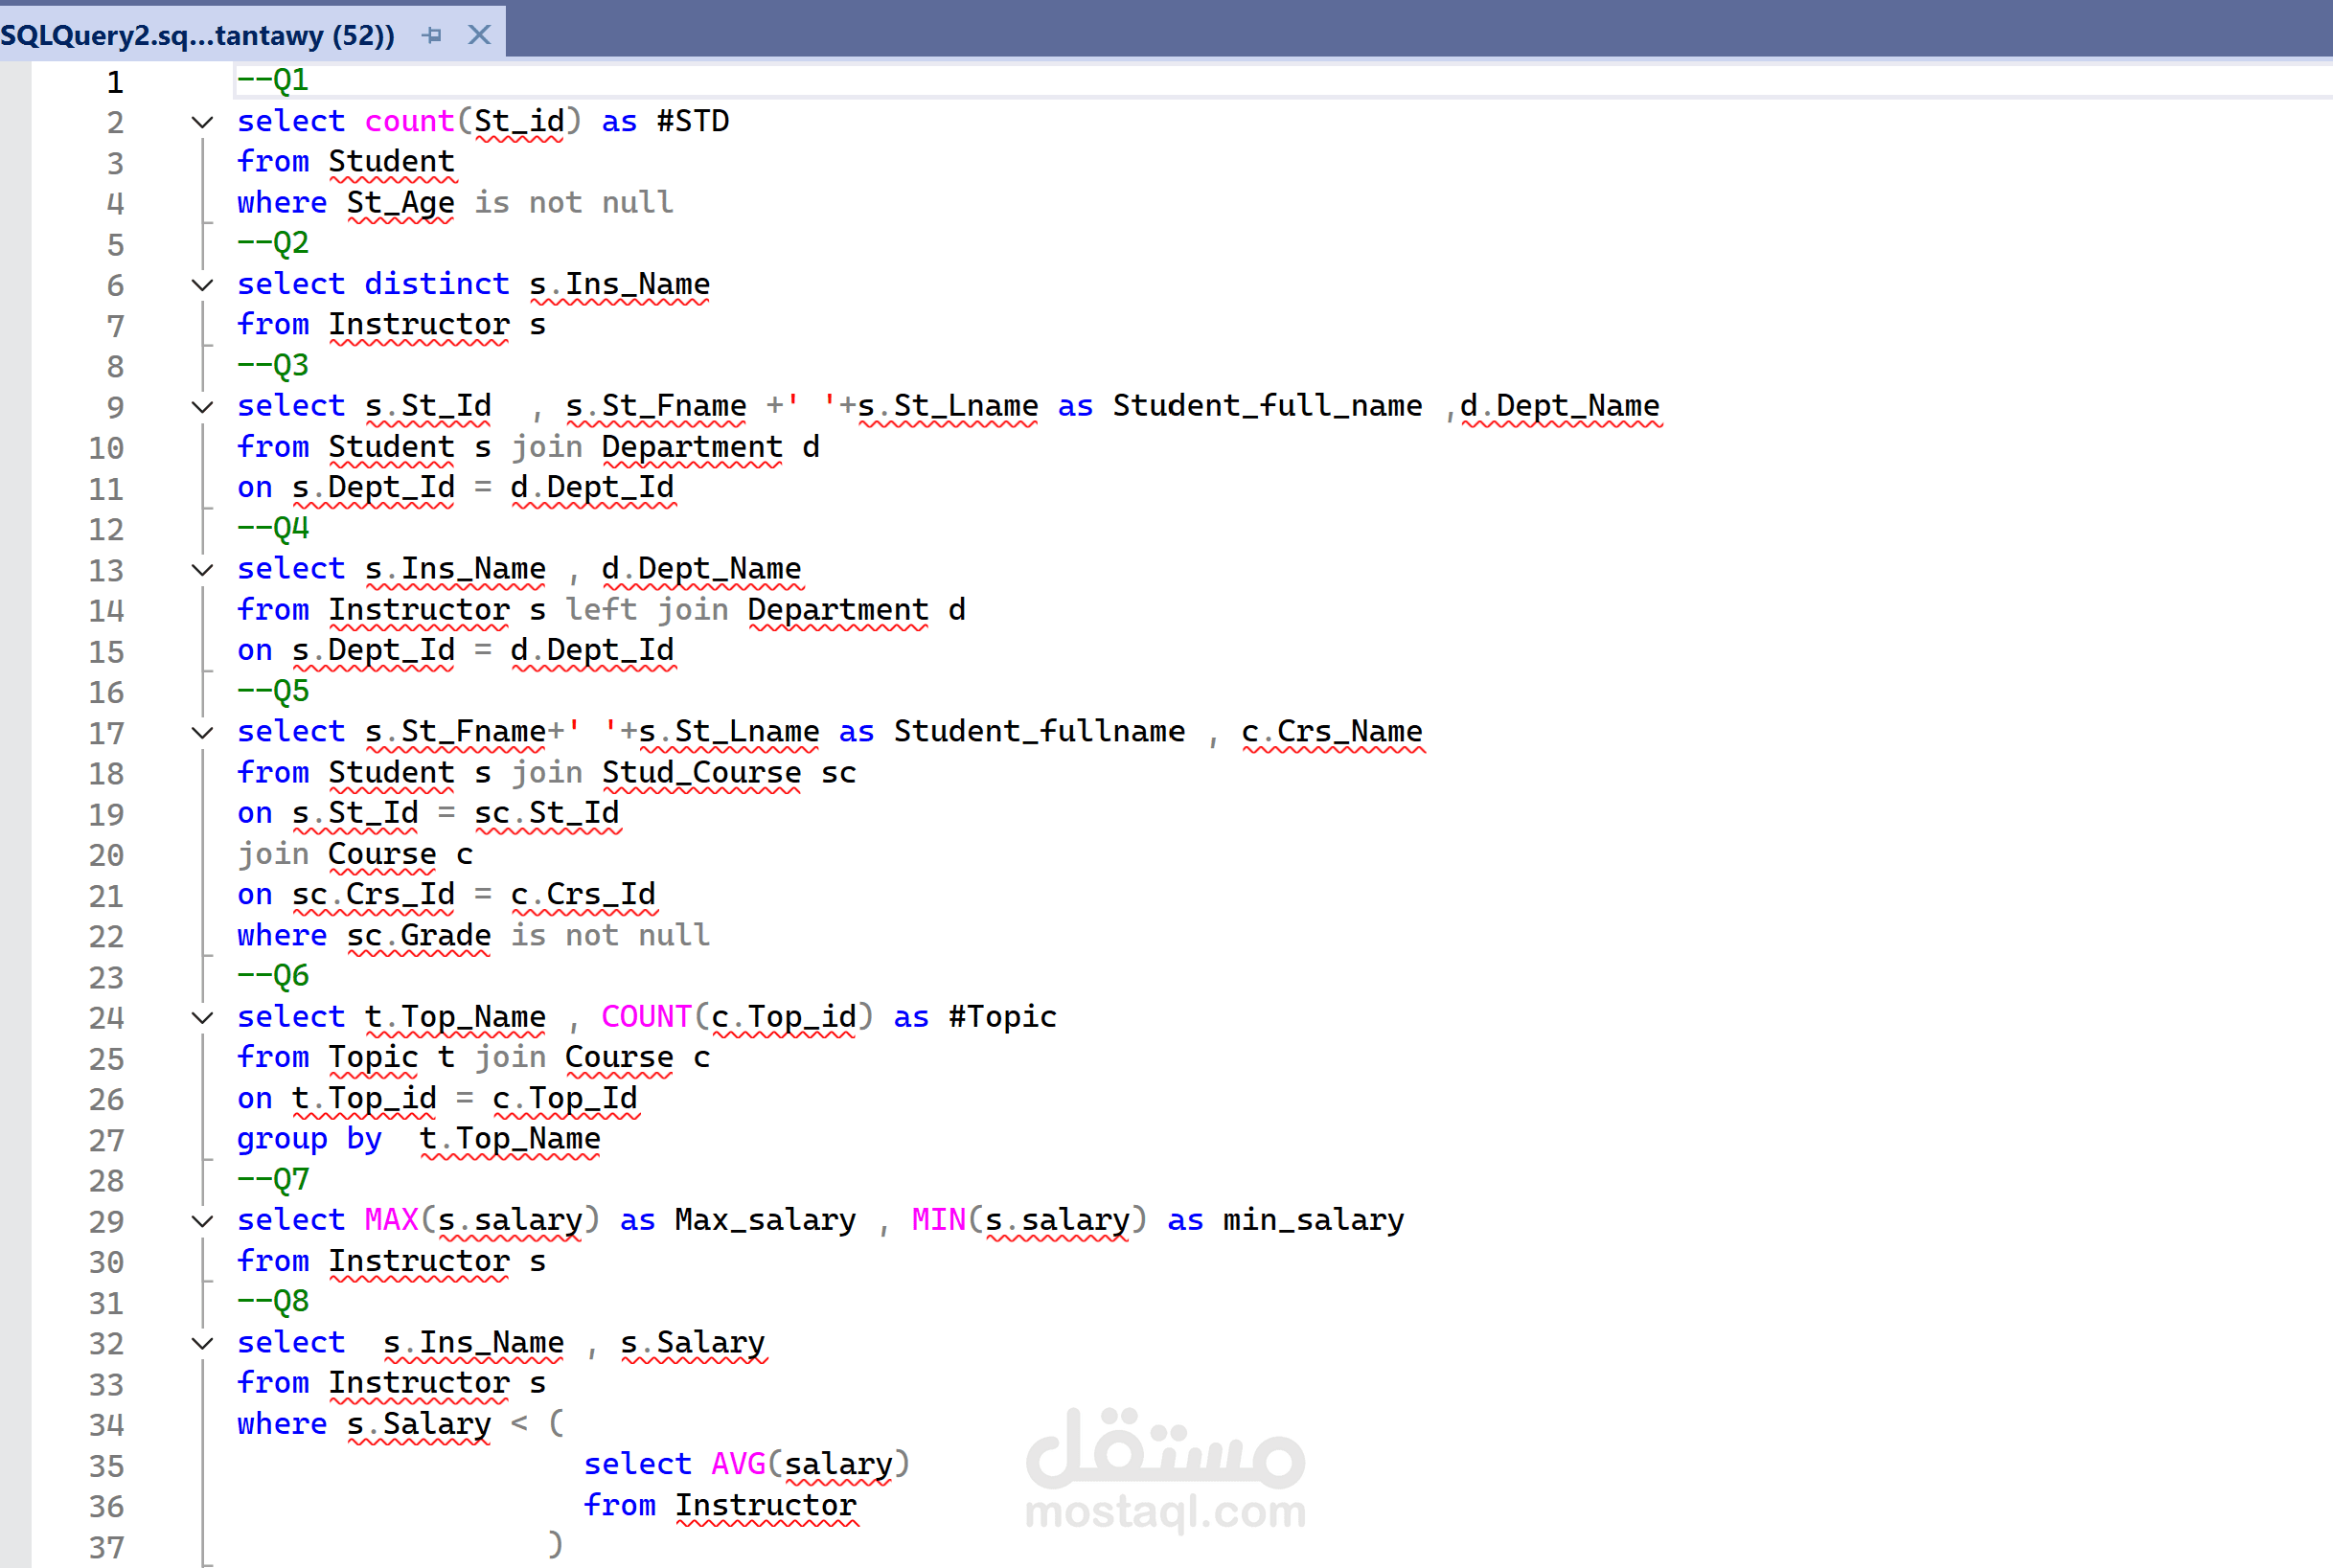Pin the SQLQuery2 tab with pin icon

pyautogui.click(x=432, y=35)
